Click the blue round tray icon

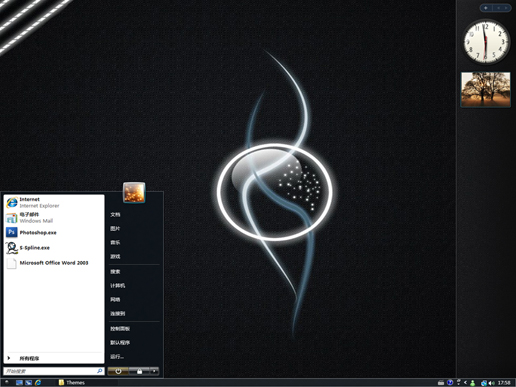coord(450,383)
